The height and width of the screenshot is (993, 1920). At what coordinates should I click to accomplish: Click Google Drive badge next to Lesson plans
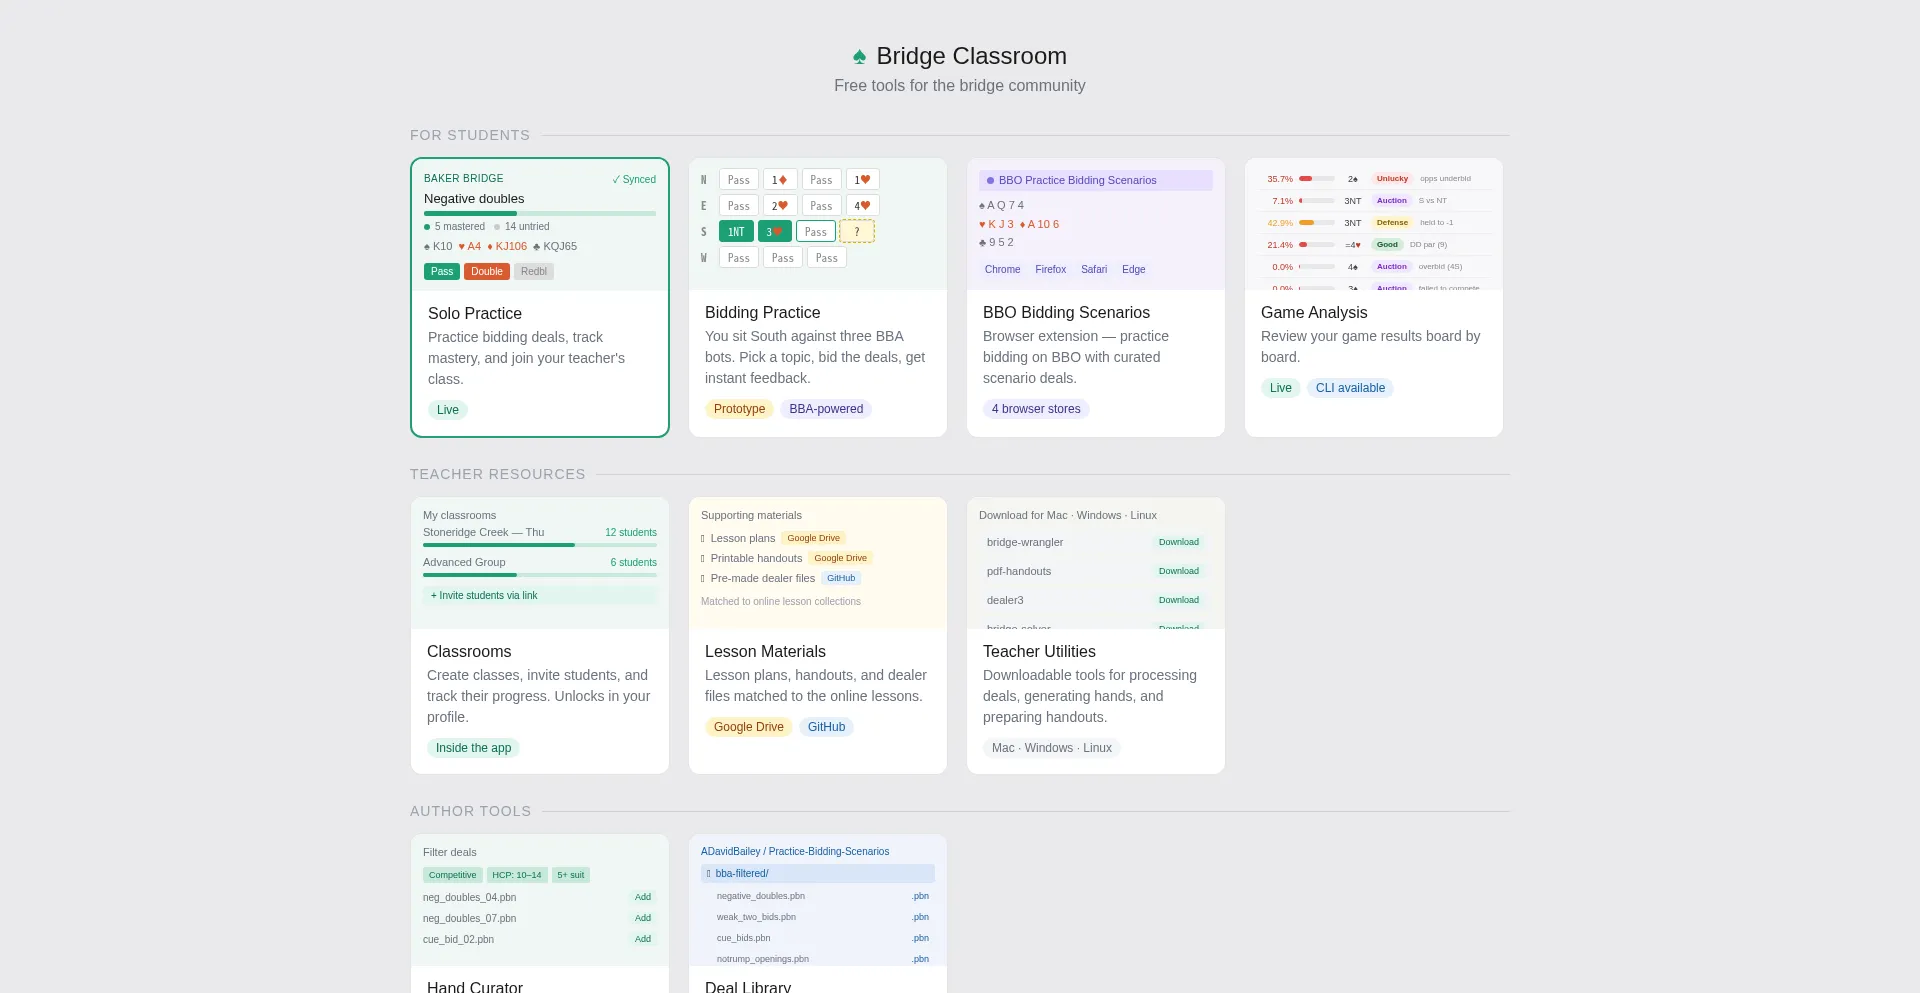pyautogui.click(x=813, y=538)
